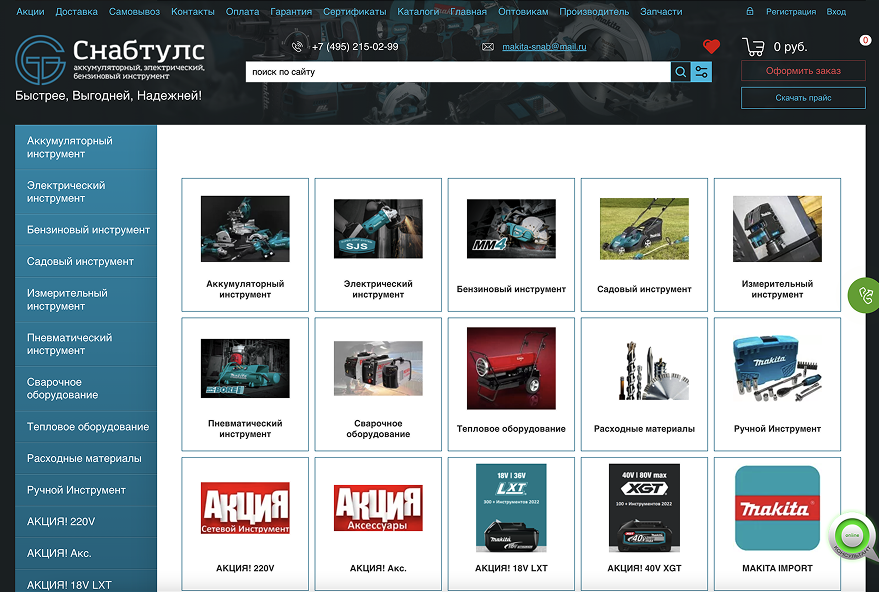
Task: Open the online consultant chat widget
Action: pos(853,536)
